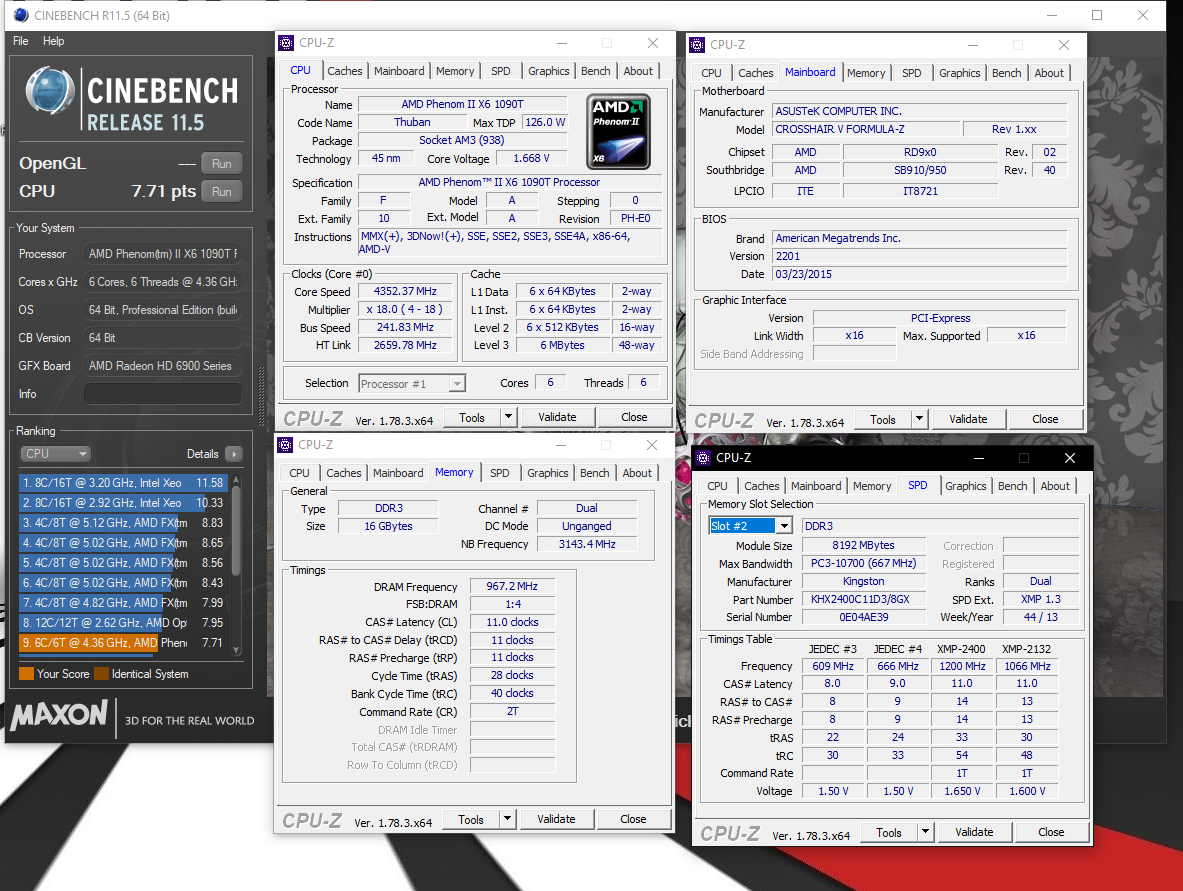This screenshot has width=1183, height=891.
Task: Expand Tools dropdown arrow in Mainboard window
Action: (x=919, y=419)
